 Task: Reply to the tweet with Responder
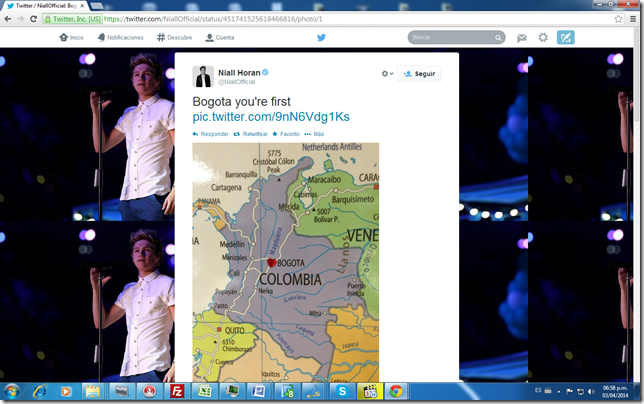pyautogui.click(x=211, y=134)
